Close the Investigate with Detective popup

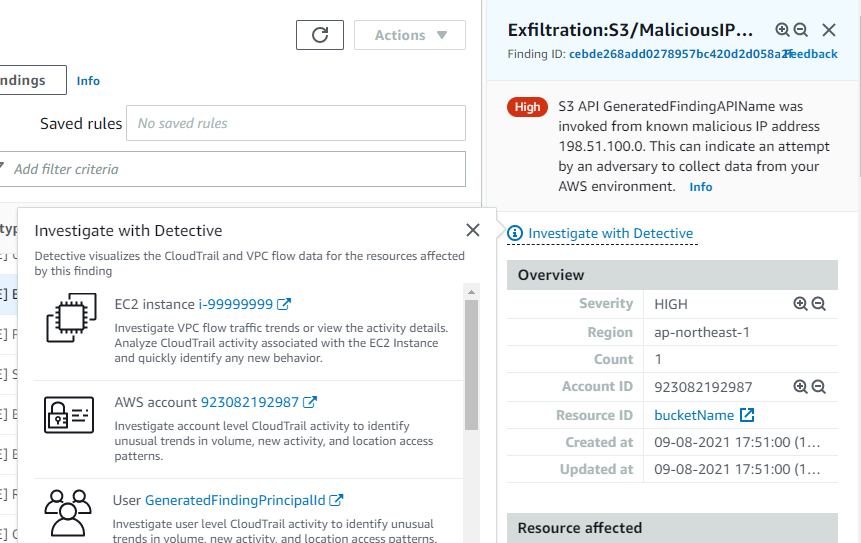pos(473,230)
